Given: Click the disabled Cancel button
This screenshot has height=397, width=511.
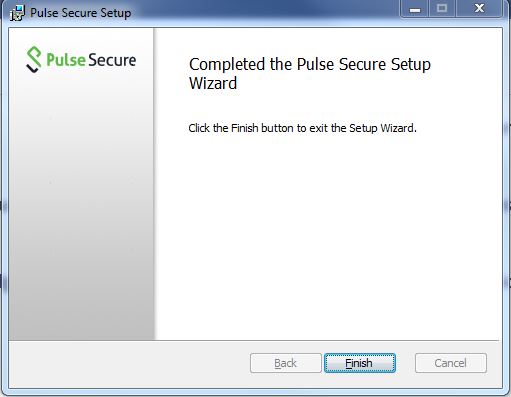Looking at the screenshot, I should tap(451, 363).
